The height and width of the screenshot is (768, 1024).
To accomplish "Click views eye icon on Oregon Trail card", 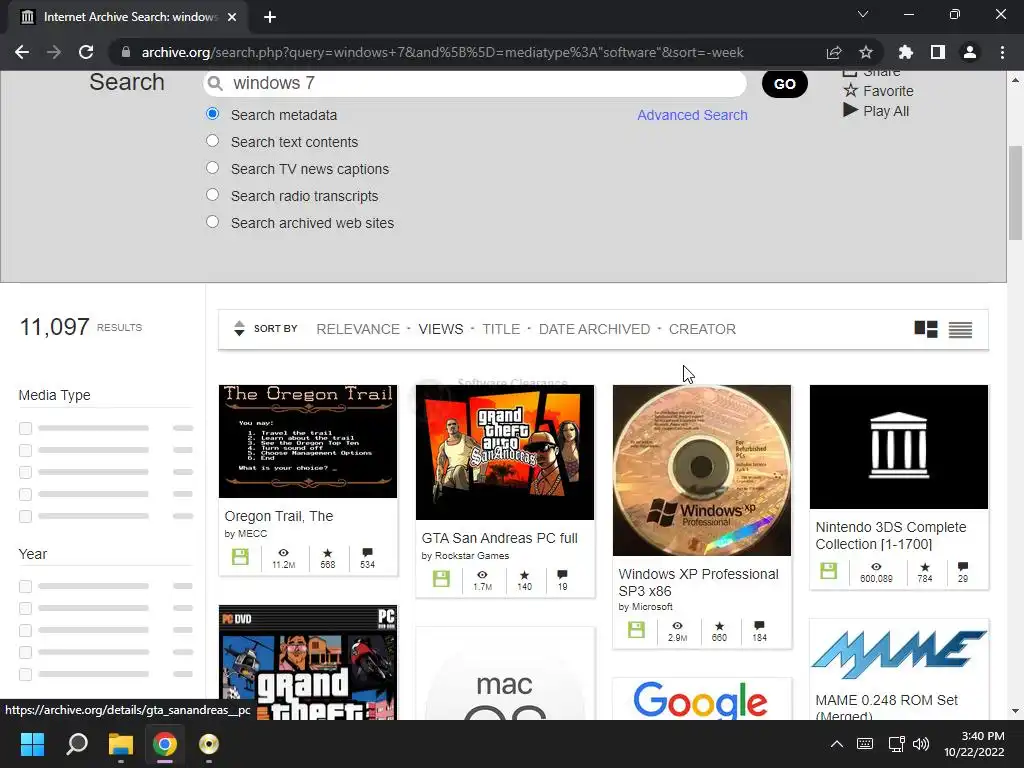I will pos(283,553).
